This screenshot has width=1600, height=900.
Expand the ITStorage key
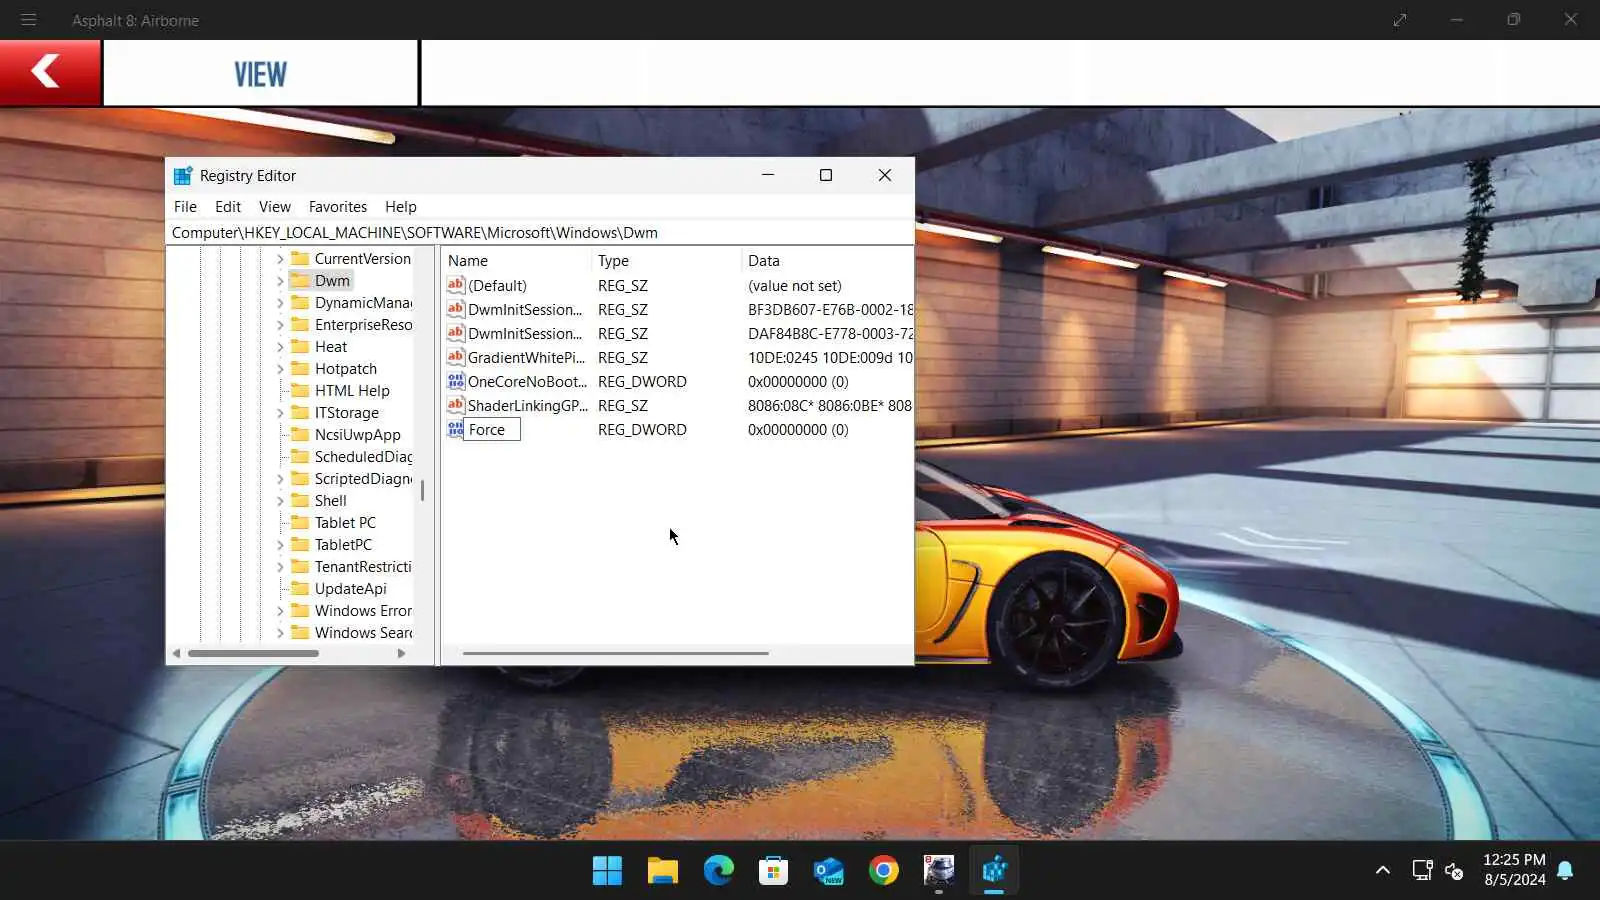(280, 413)
